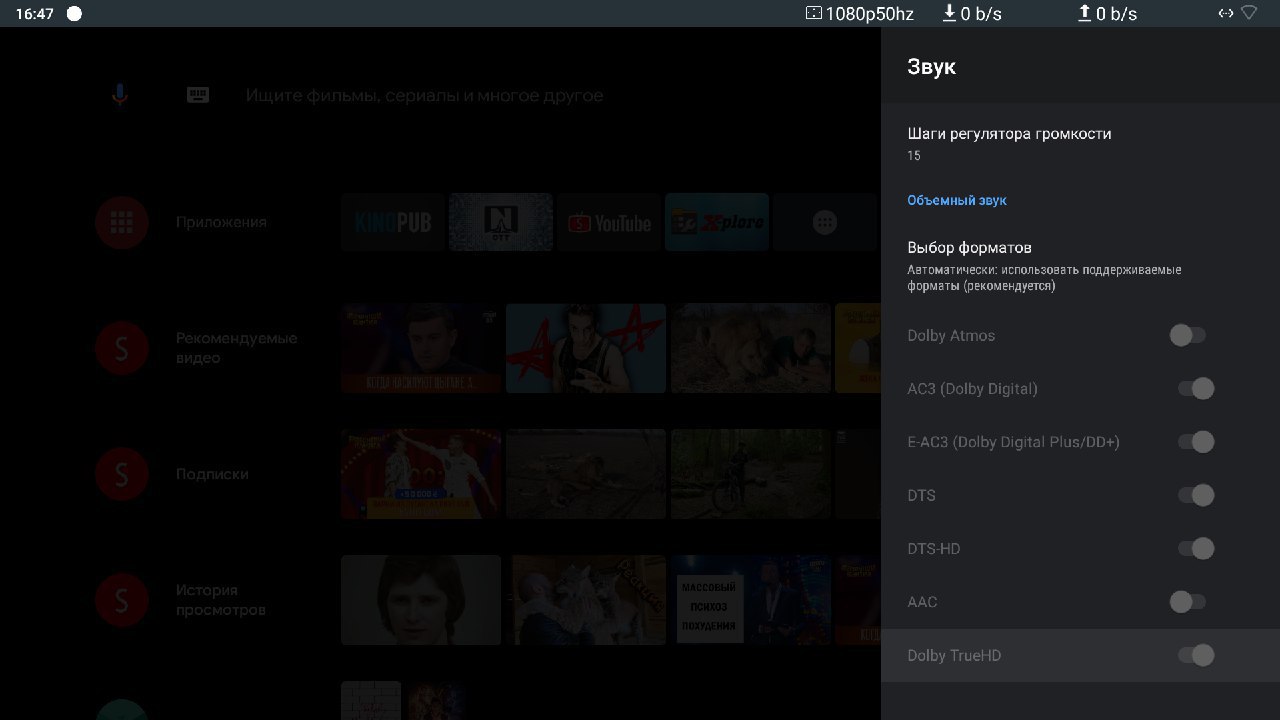Image resolution: width=1280 pixels, height=720 pixels.
Task: Open the Приложения apps grid icon
Action: point(122,222)
